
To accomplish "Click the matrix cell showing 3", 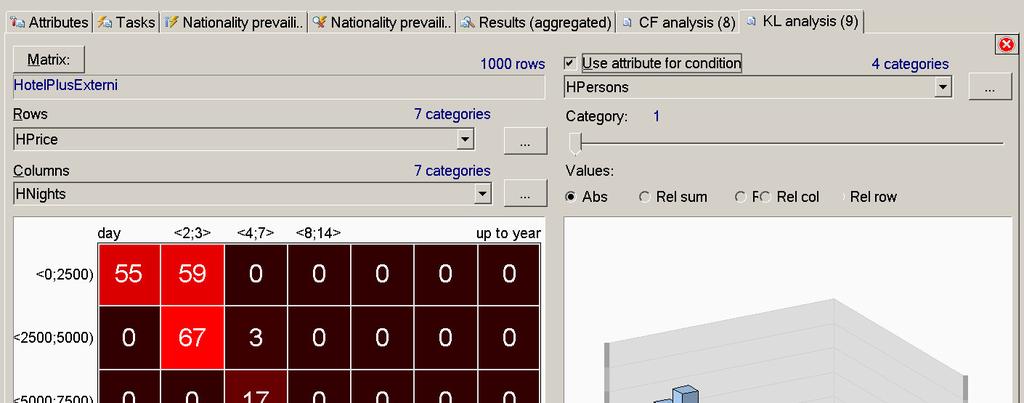I will click(x=255, y=337).
